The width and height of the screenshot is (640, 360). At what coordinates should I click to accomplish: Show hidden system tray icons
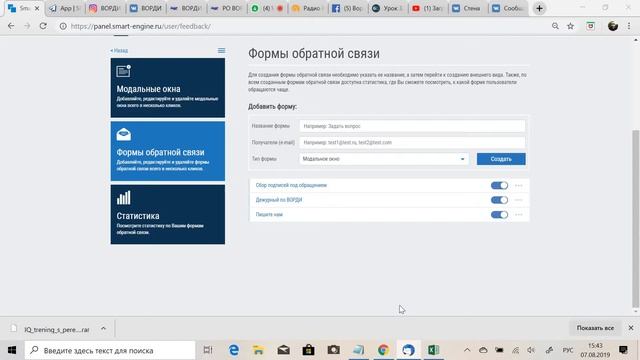(x=467, y=350)
